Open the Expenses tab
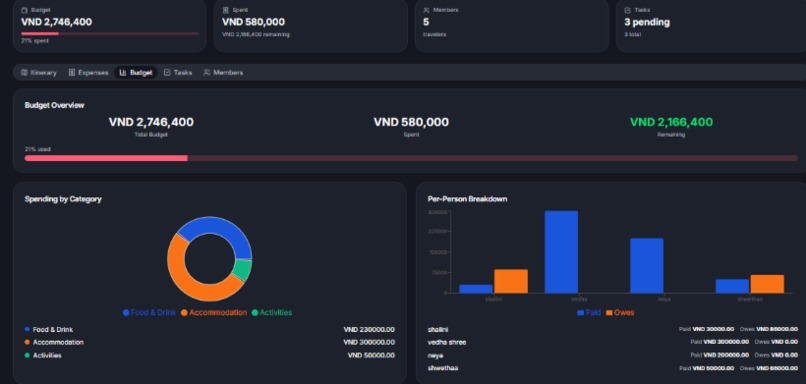Screen dimensions: 806x384 tap(88, 72)
